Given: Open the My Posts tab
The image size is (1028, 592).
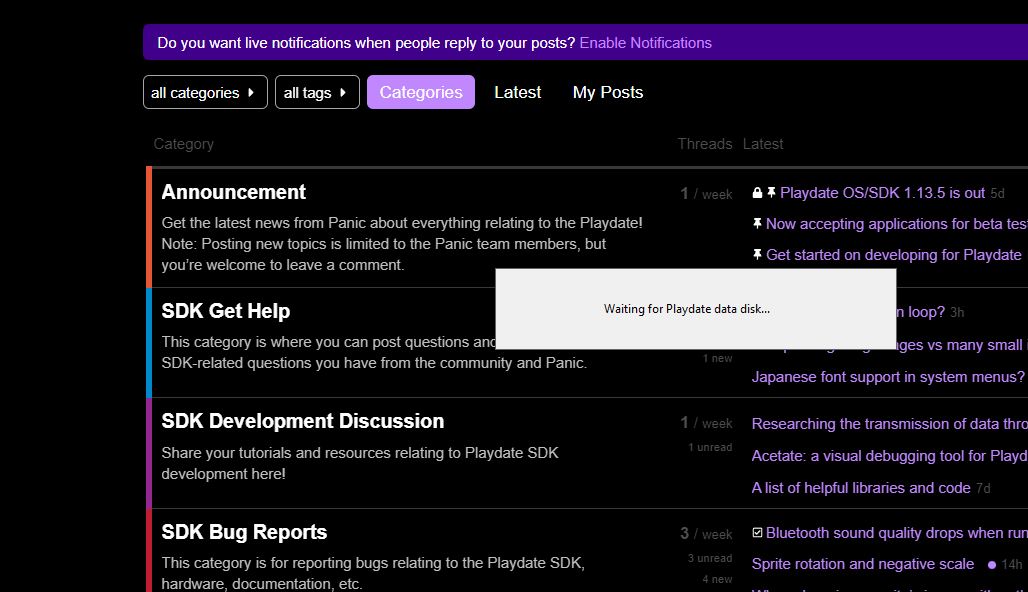Looking at the screenshot, I should (608, 92).
